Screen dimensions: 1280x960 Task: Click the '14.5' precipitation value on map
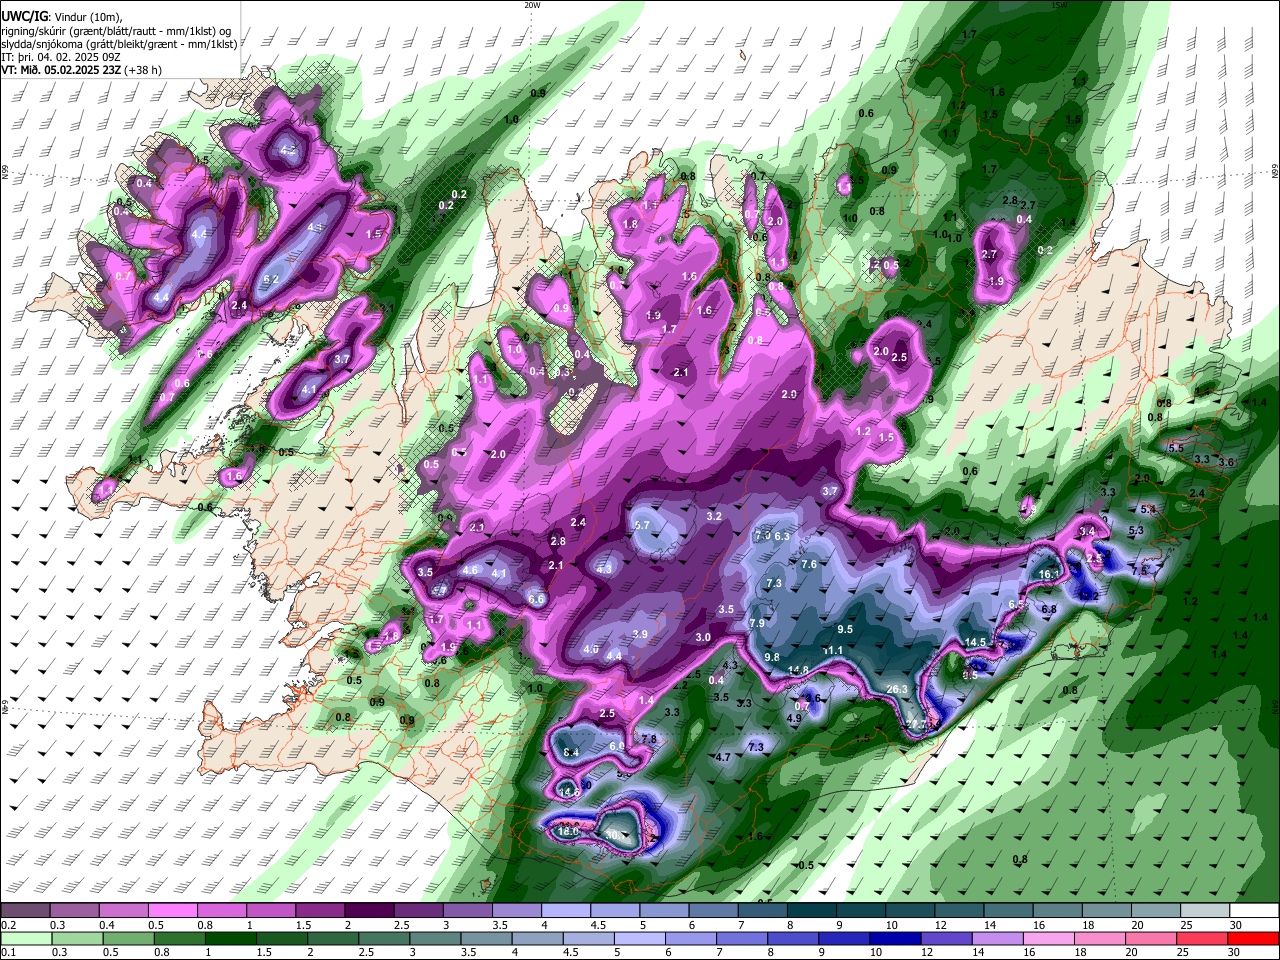point(976,642)
